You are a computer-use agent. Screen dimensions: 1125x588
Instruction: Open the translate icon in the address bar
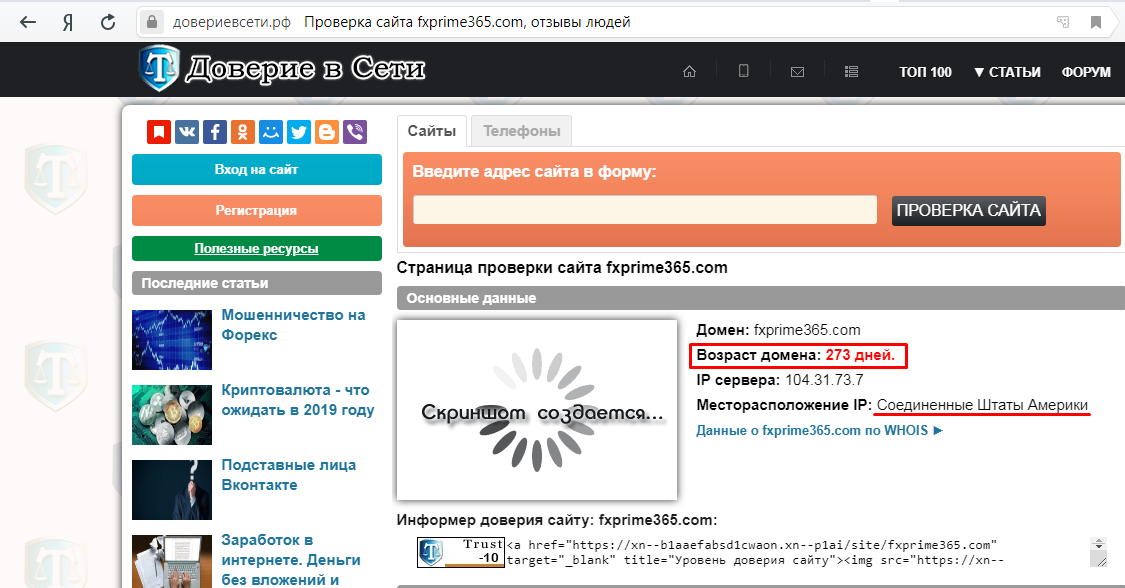tap(1063, 22)
